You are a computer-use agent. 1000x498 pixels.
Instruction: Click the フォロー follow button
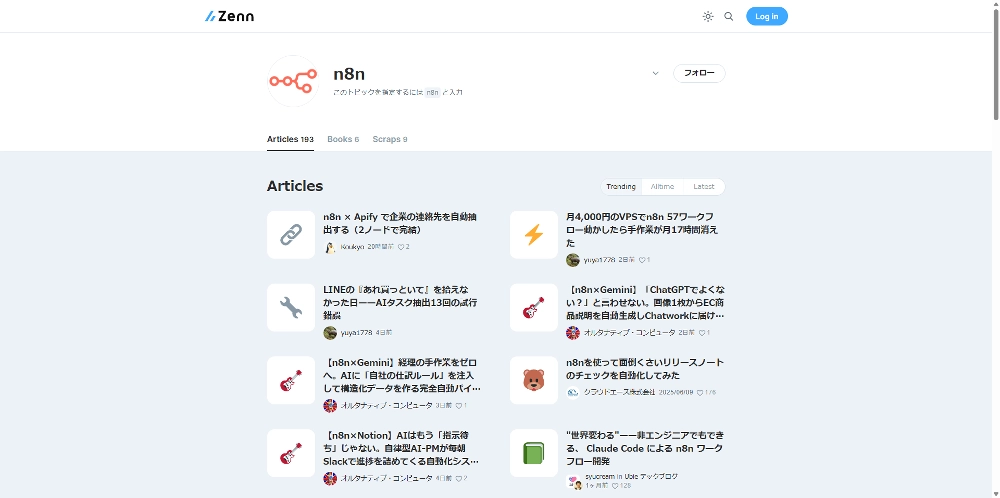tap(699, 73)
